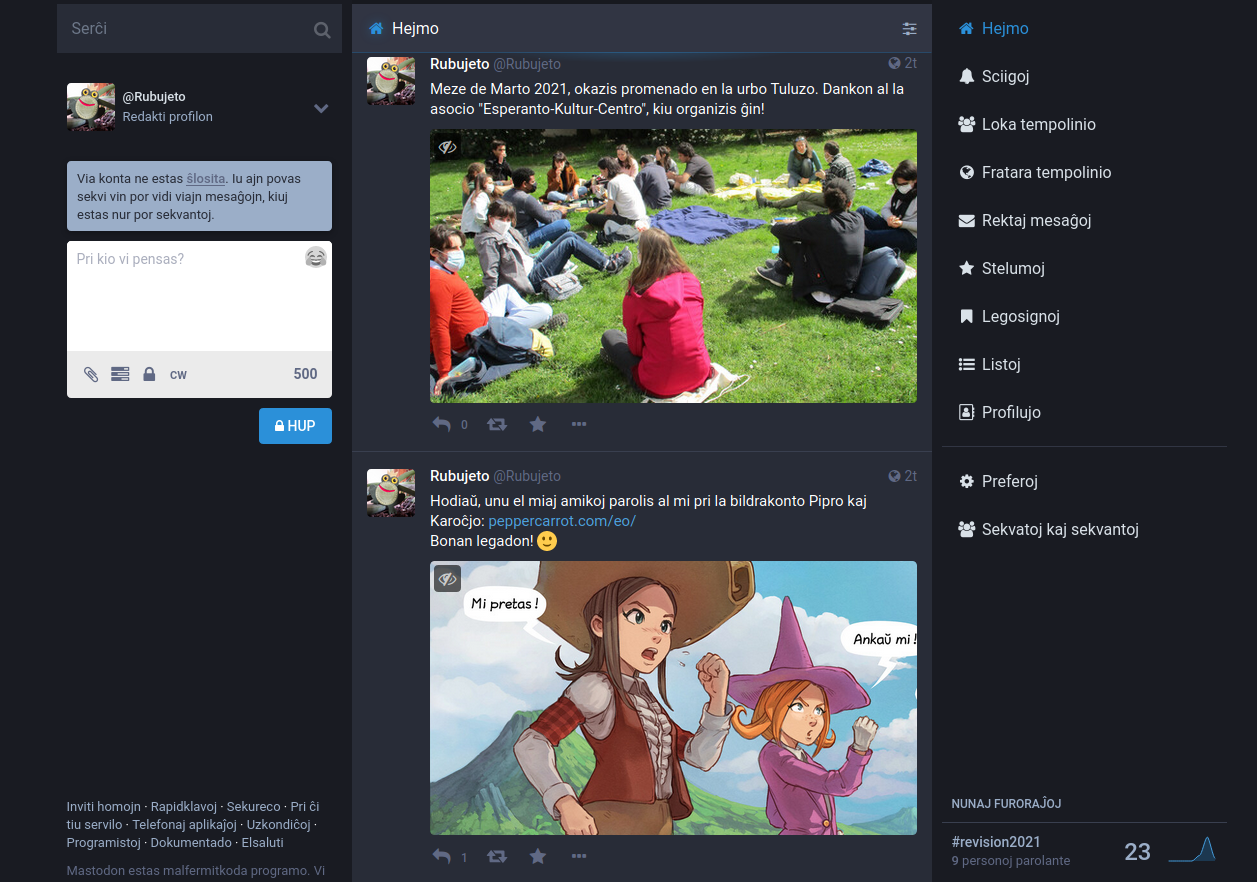Viewport: 1257px width, 882px height.
Task: Toggle content warning with CW button
Action: 178,374
